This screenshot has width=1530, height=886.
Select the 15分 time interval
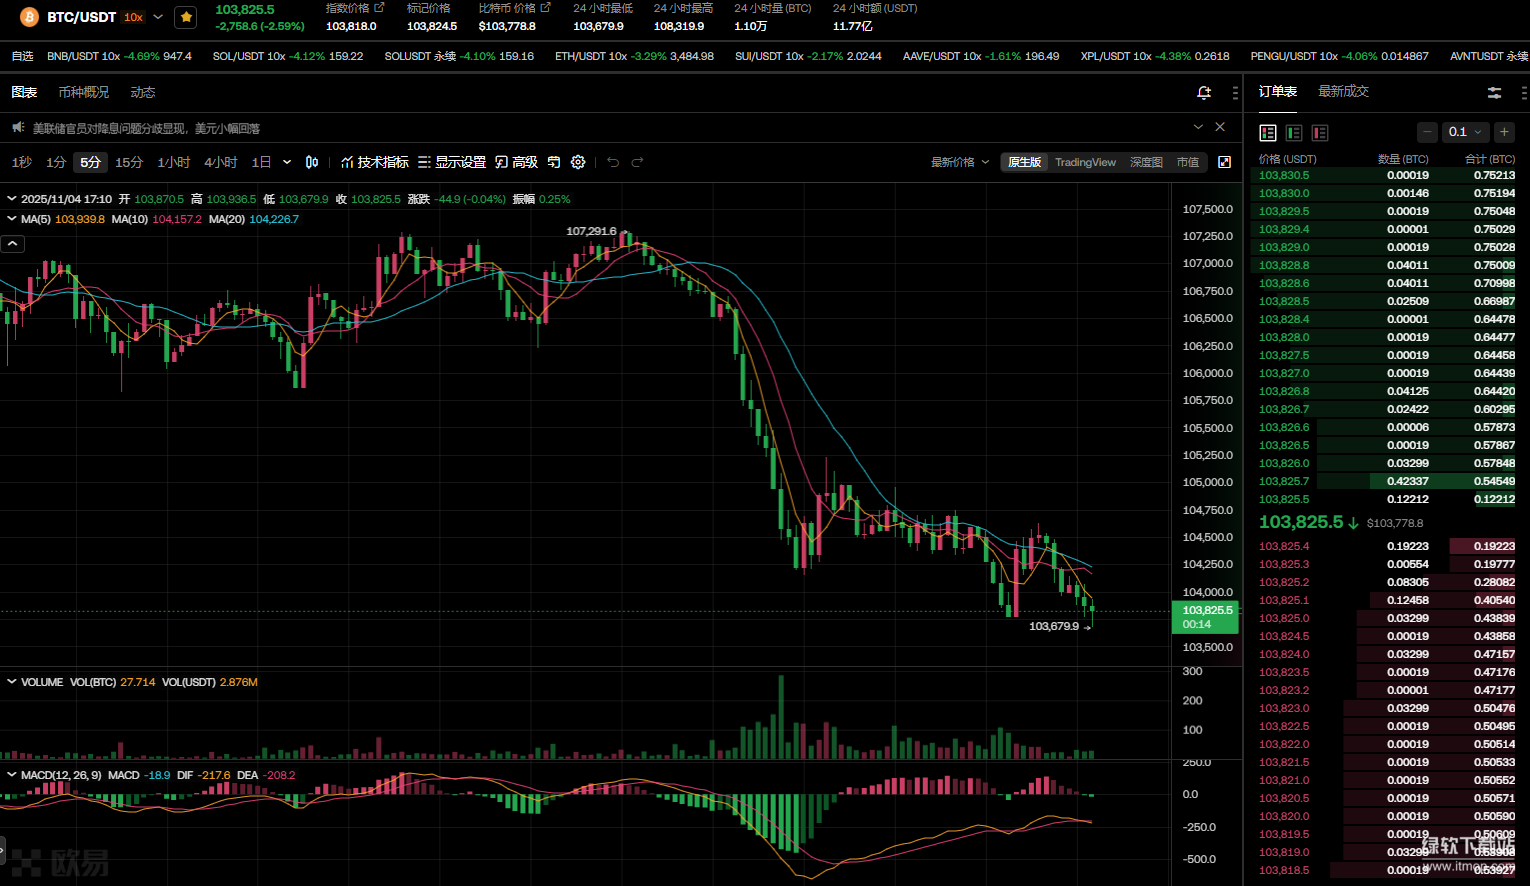coord(129,162)
